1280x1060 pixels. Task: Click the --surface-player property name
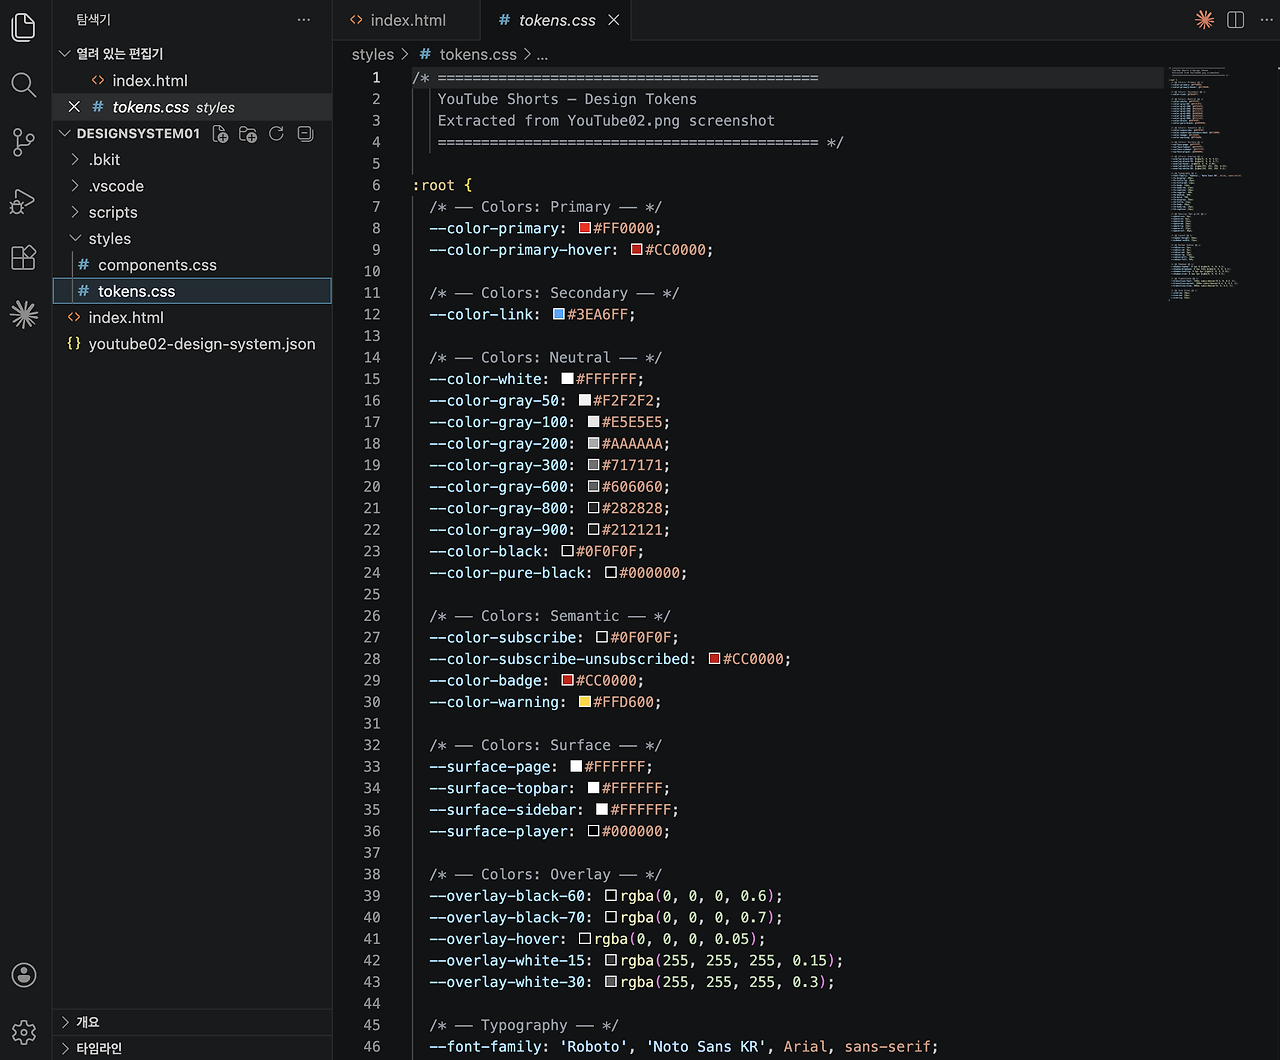point(502,831)
